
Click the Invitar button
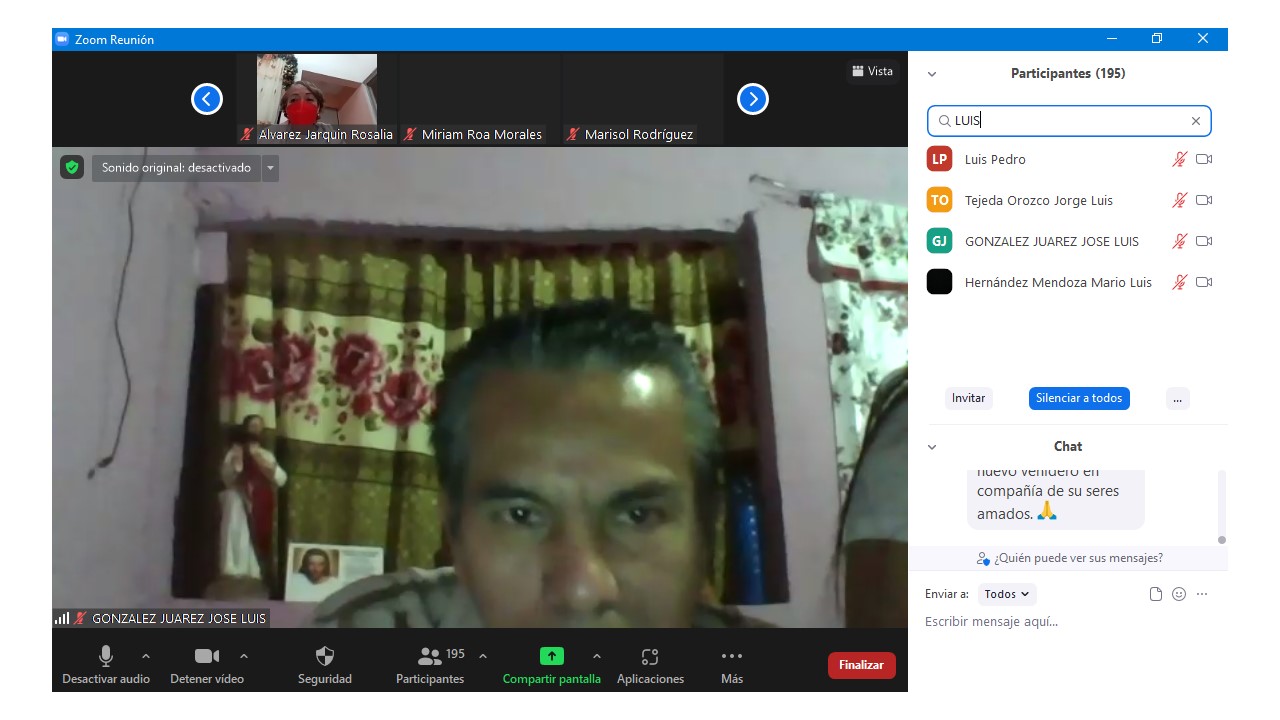(968, 398)
